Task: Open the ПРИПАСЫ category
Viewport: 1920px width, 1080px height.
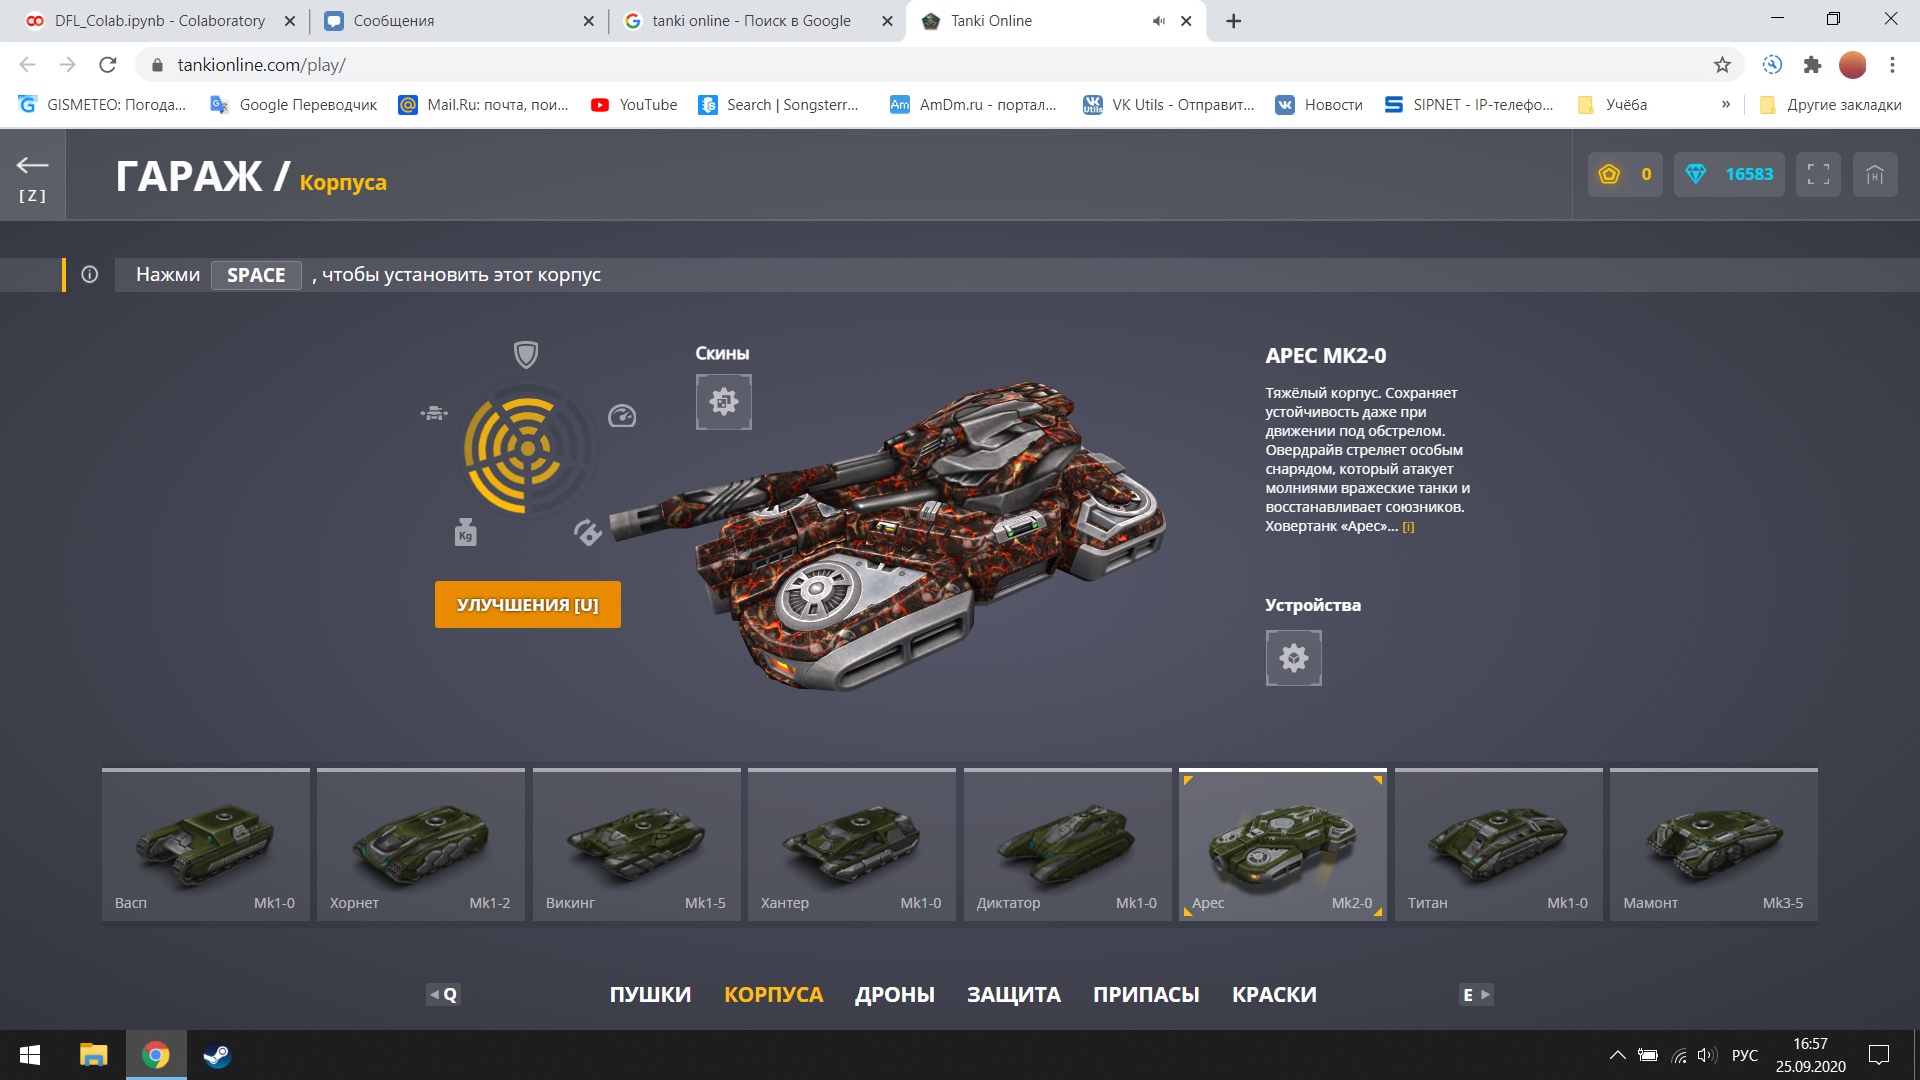Action: (x=1146, y=994)
